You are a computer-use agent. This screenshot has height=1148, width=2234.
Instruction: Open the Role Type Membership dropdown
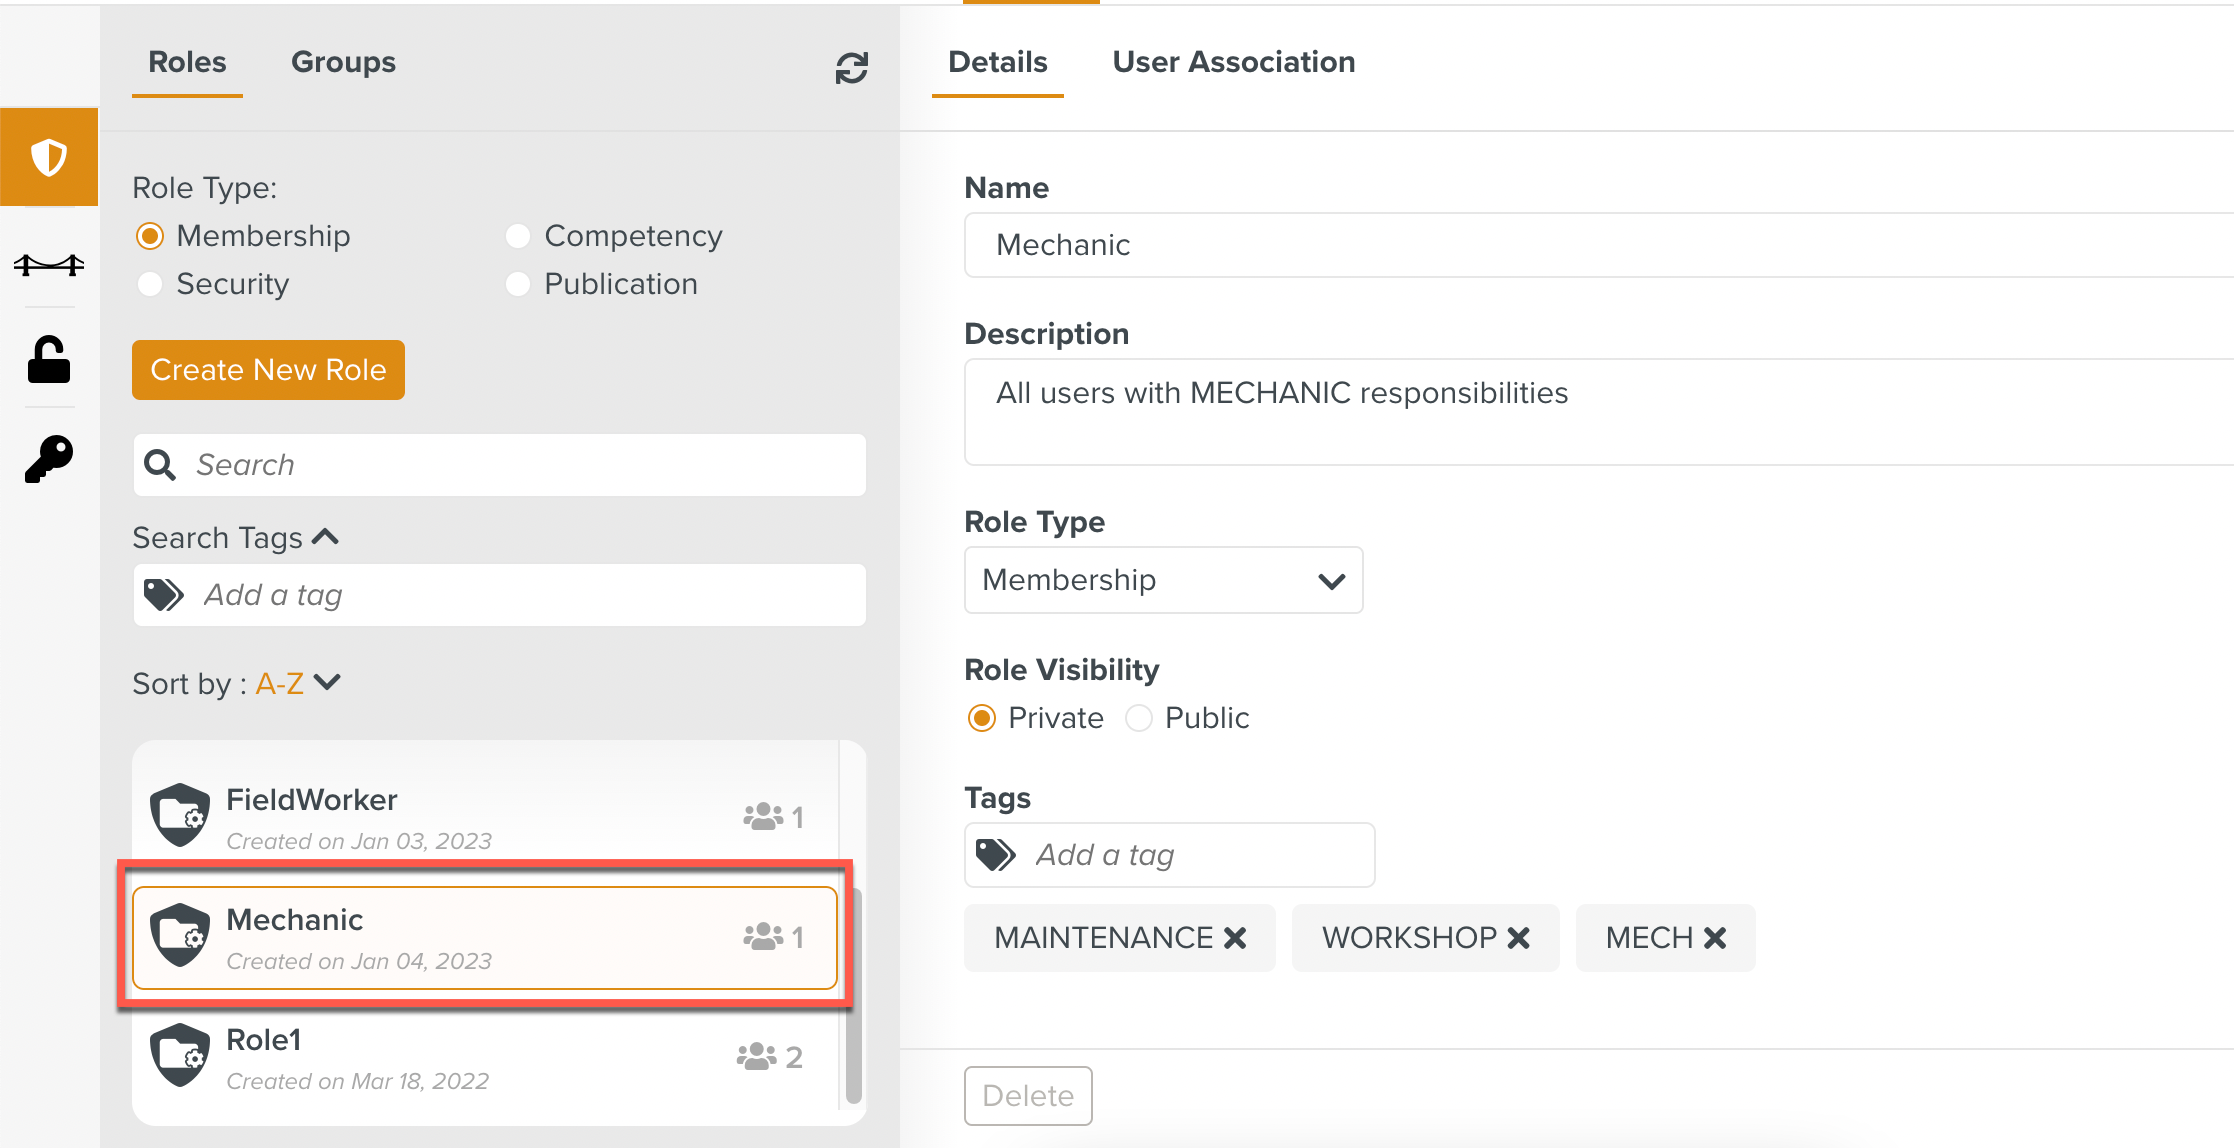click(x=1163, y=580)
